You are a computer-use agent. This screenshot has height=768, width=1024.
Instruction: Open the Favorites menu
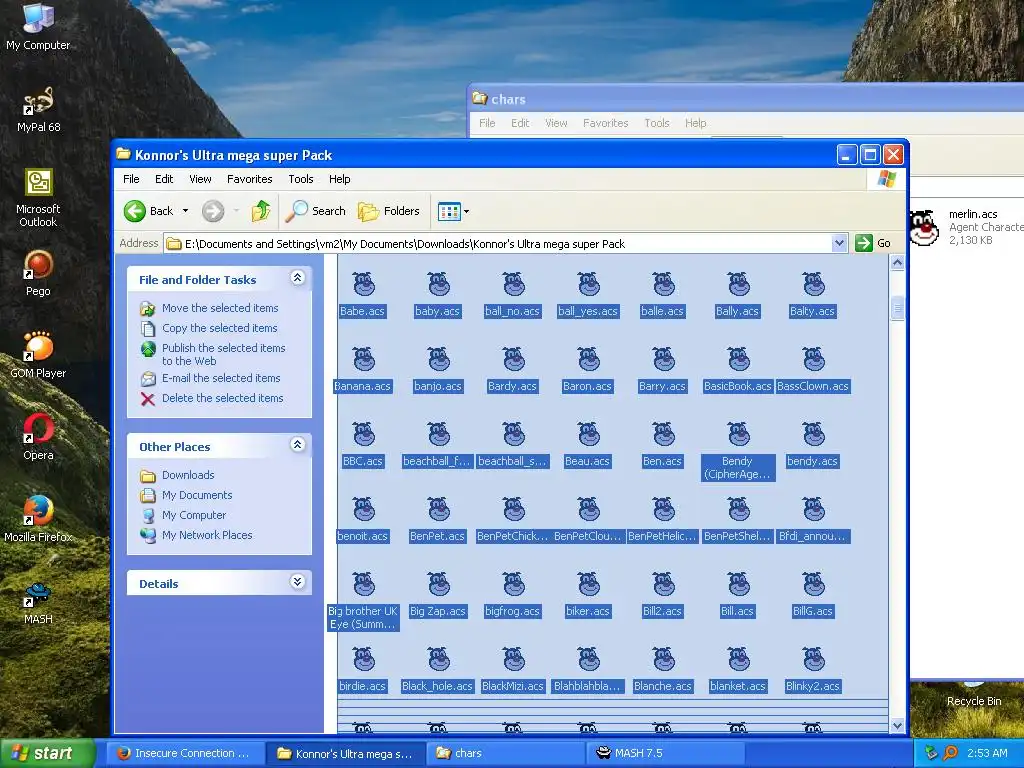pyautogui.click(x=249, y=179)
